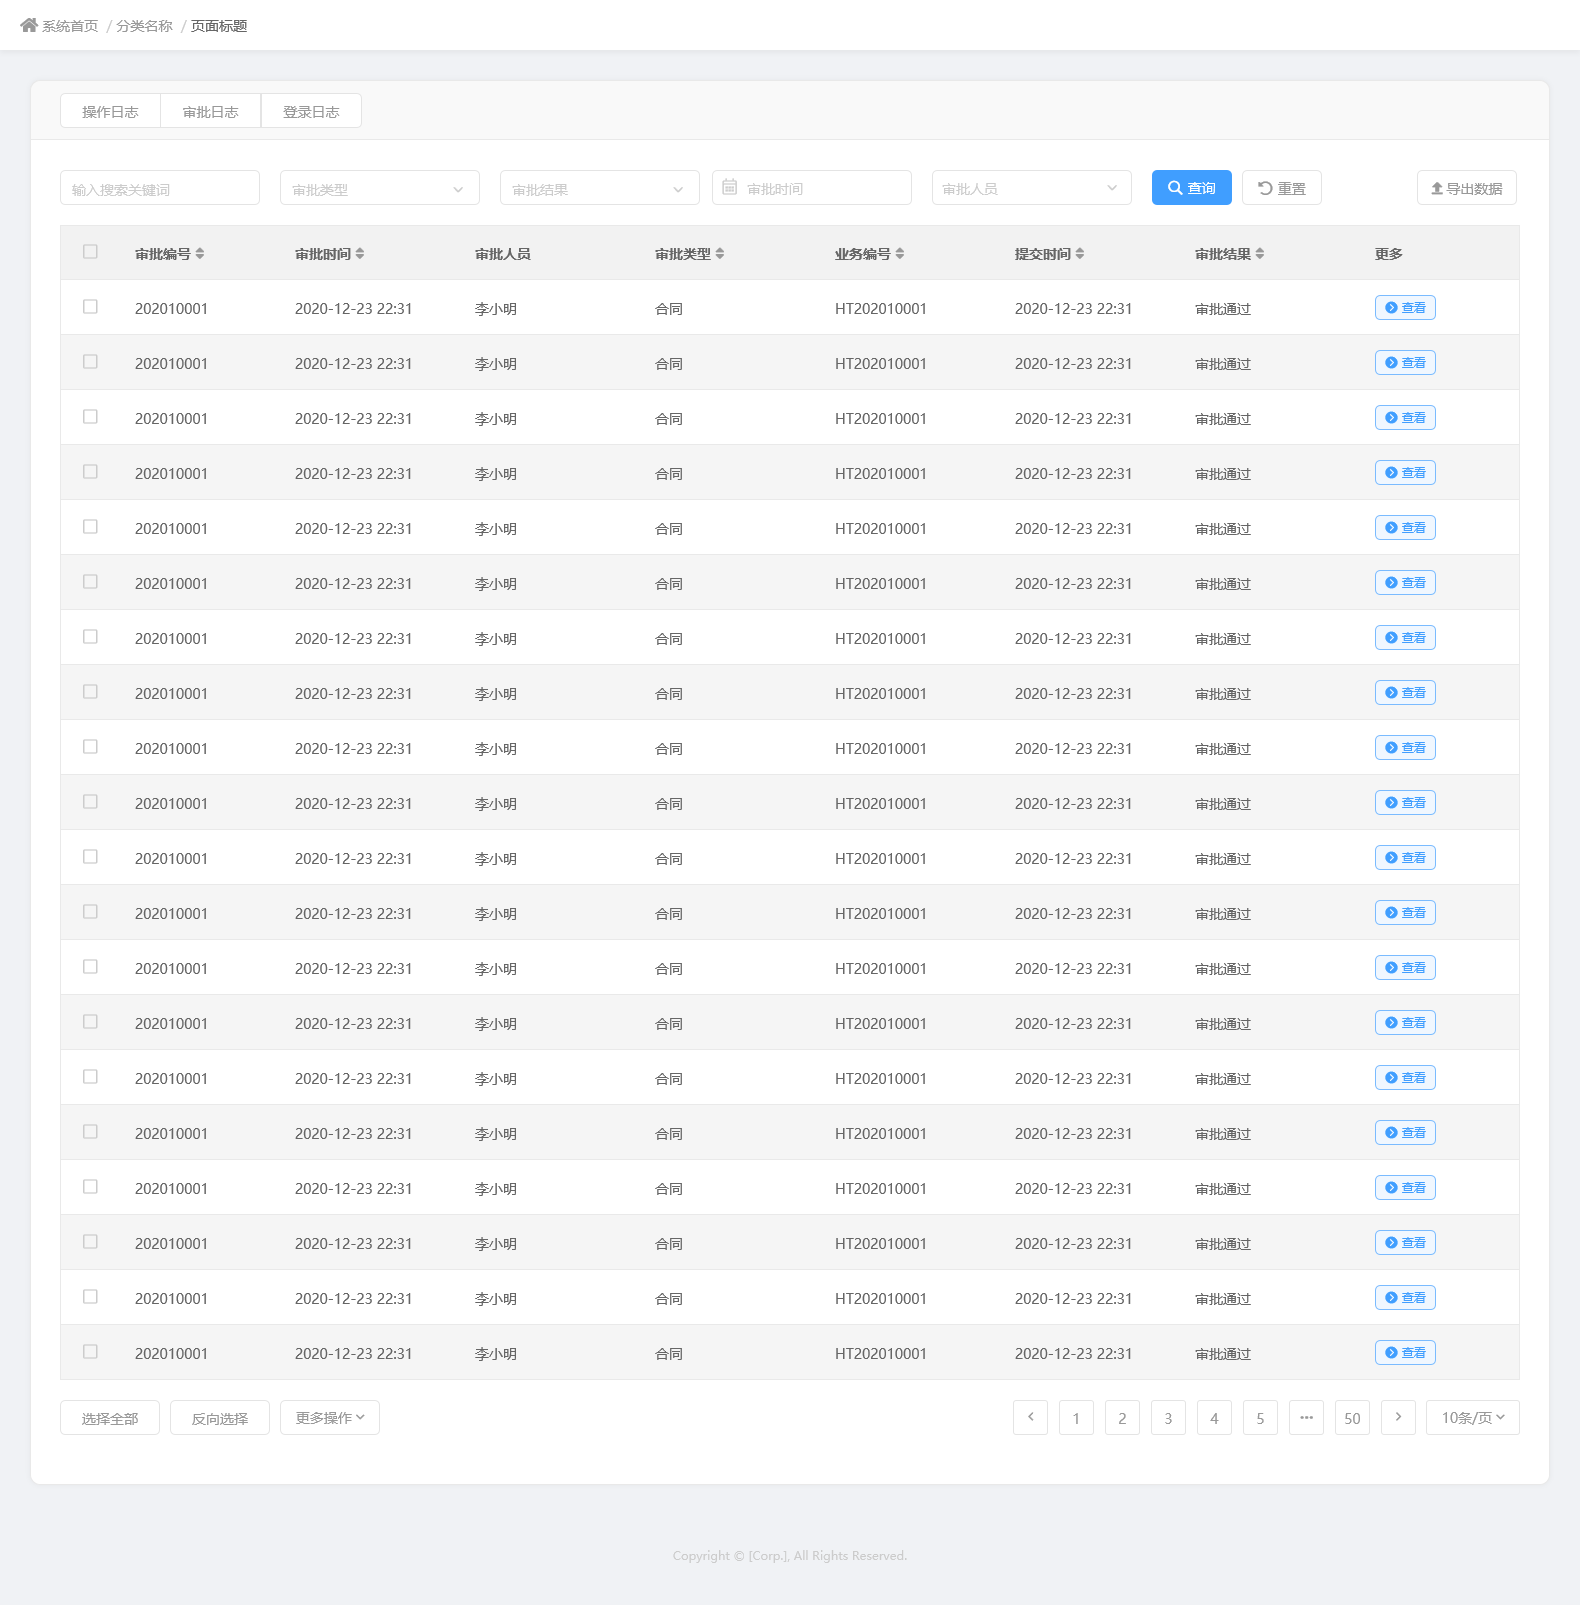This screenshot has height=1605, width=1580.
Task: Open the 审批类型 filter dropdown
Action: [x=380, y=188]
